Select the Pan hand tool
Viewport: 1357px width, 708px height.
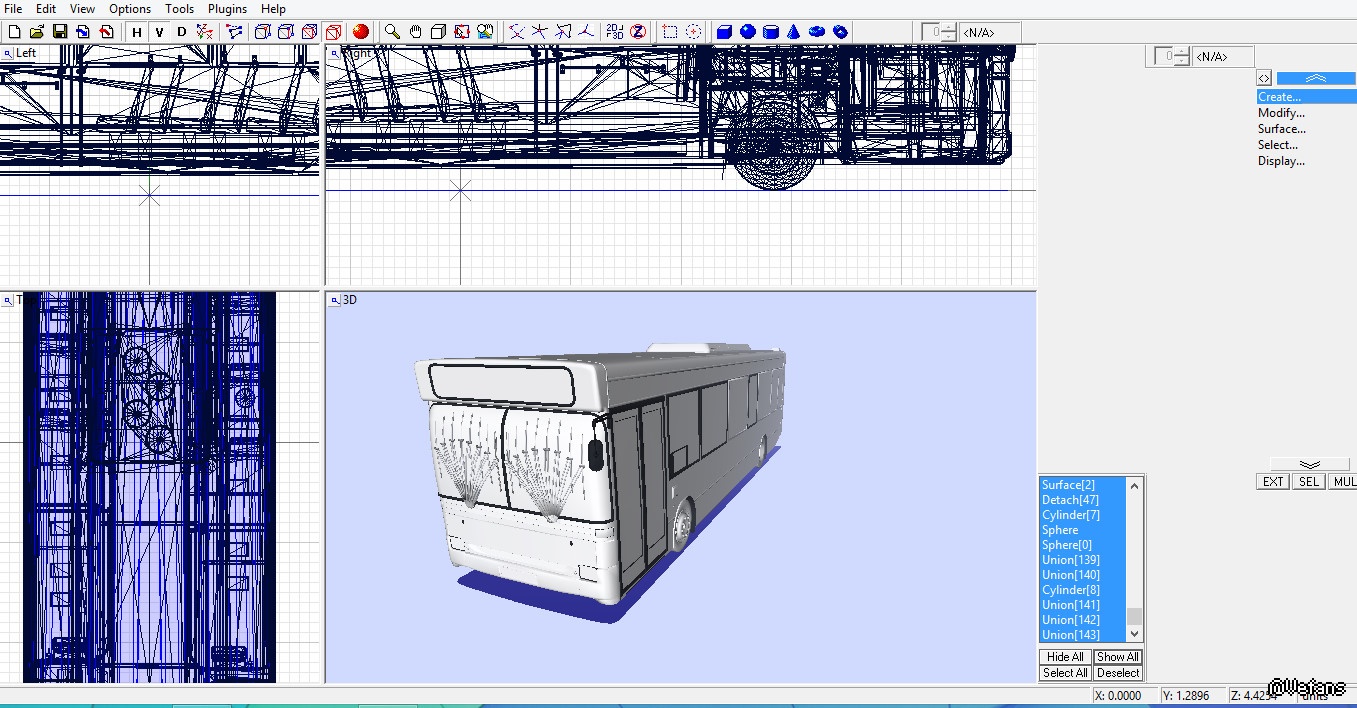416,32
